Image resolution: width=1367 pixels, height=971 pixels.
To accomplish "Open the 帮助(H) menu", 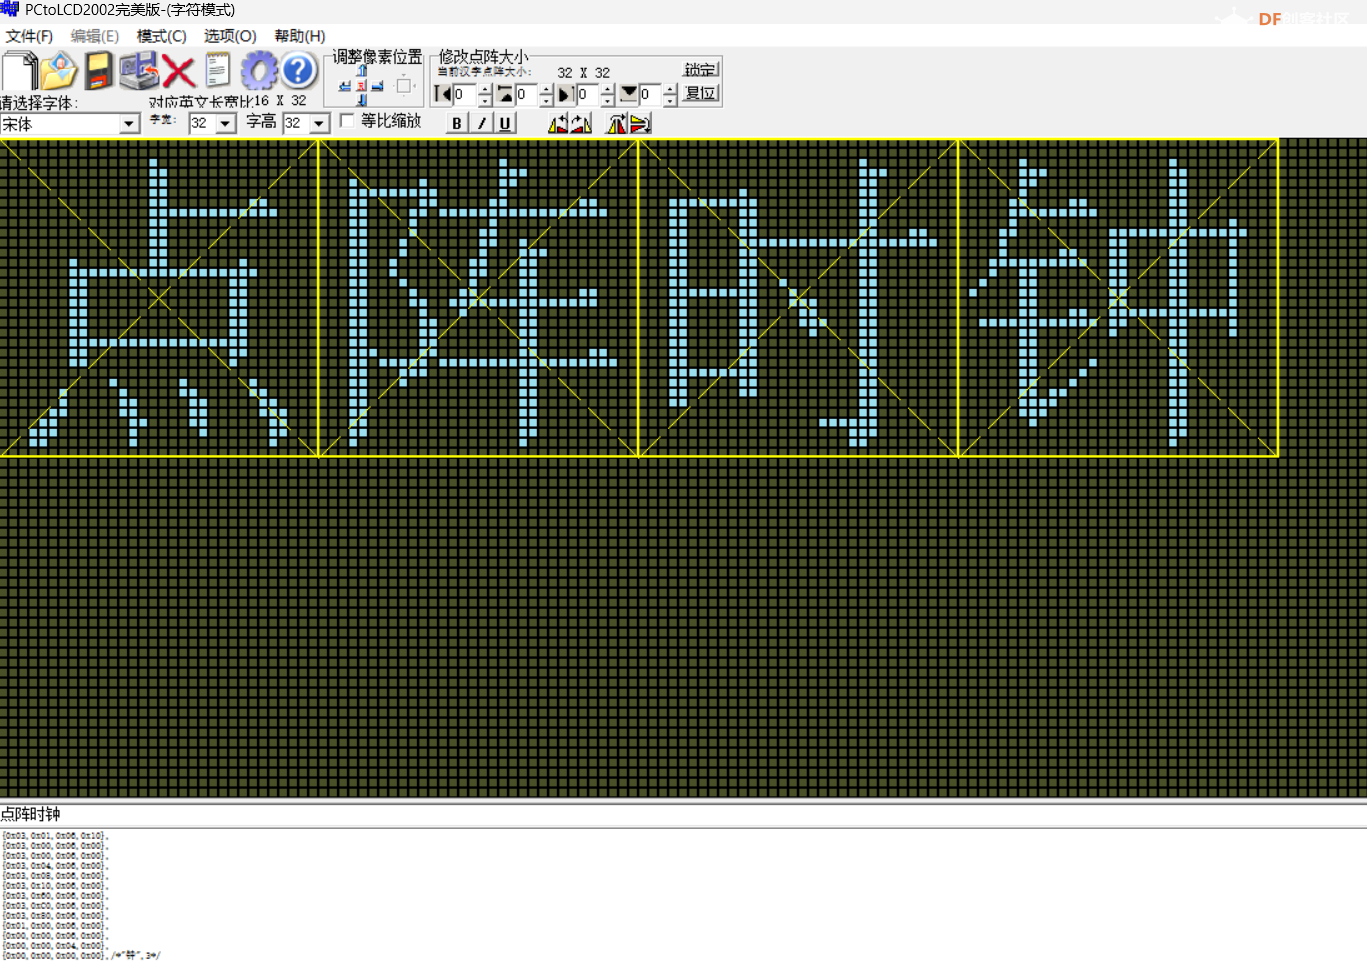I will coord(300,36).
